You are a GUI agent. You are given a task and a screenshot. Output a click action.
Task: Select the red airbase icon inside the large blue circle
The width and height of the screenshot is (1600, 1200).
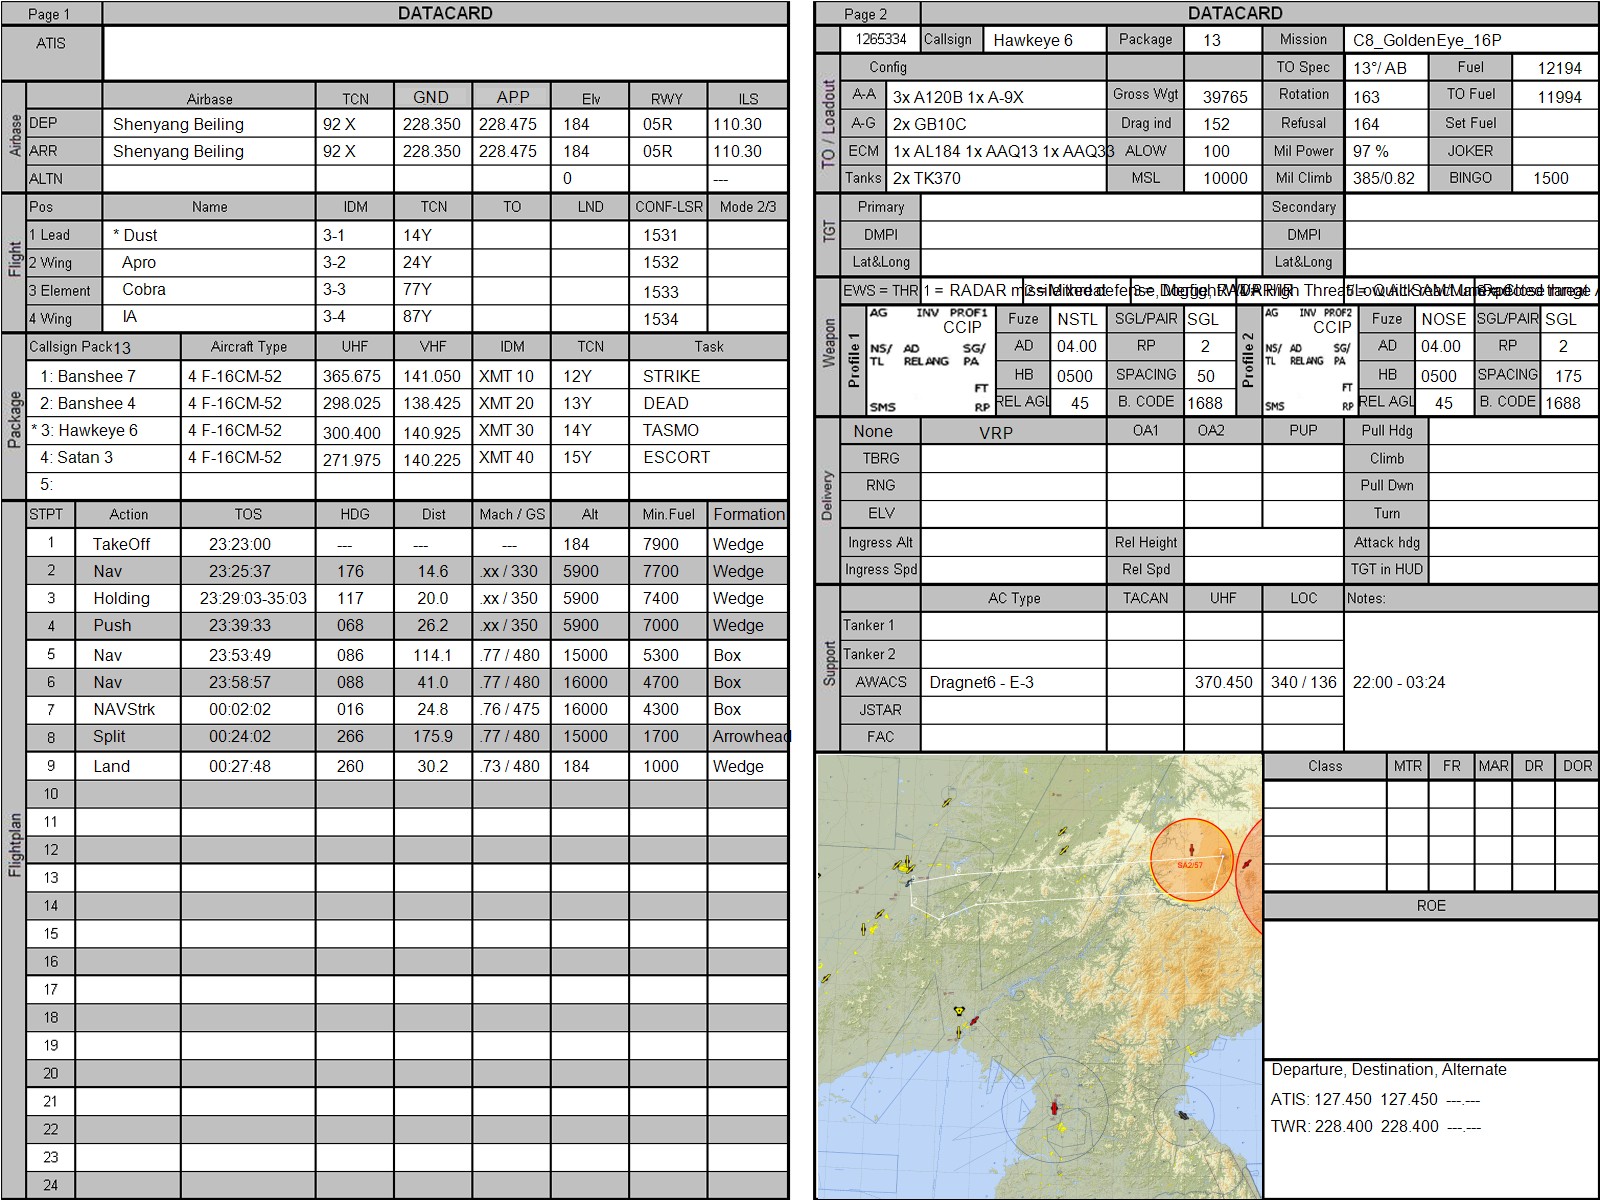coord(1052,1108)
